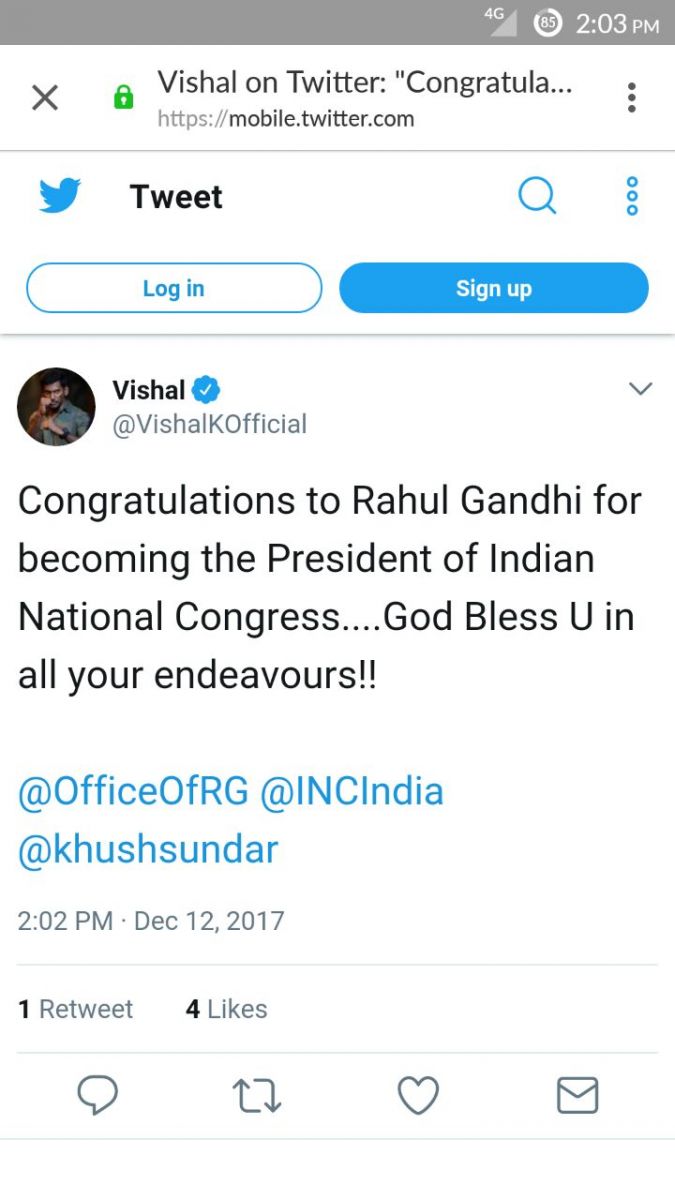Open Twitter search magnifier icon
This screenshot has height=1200, width=675.
coord(537,196)
